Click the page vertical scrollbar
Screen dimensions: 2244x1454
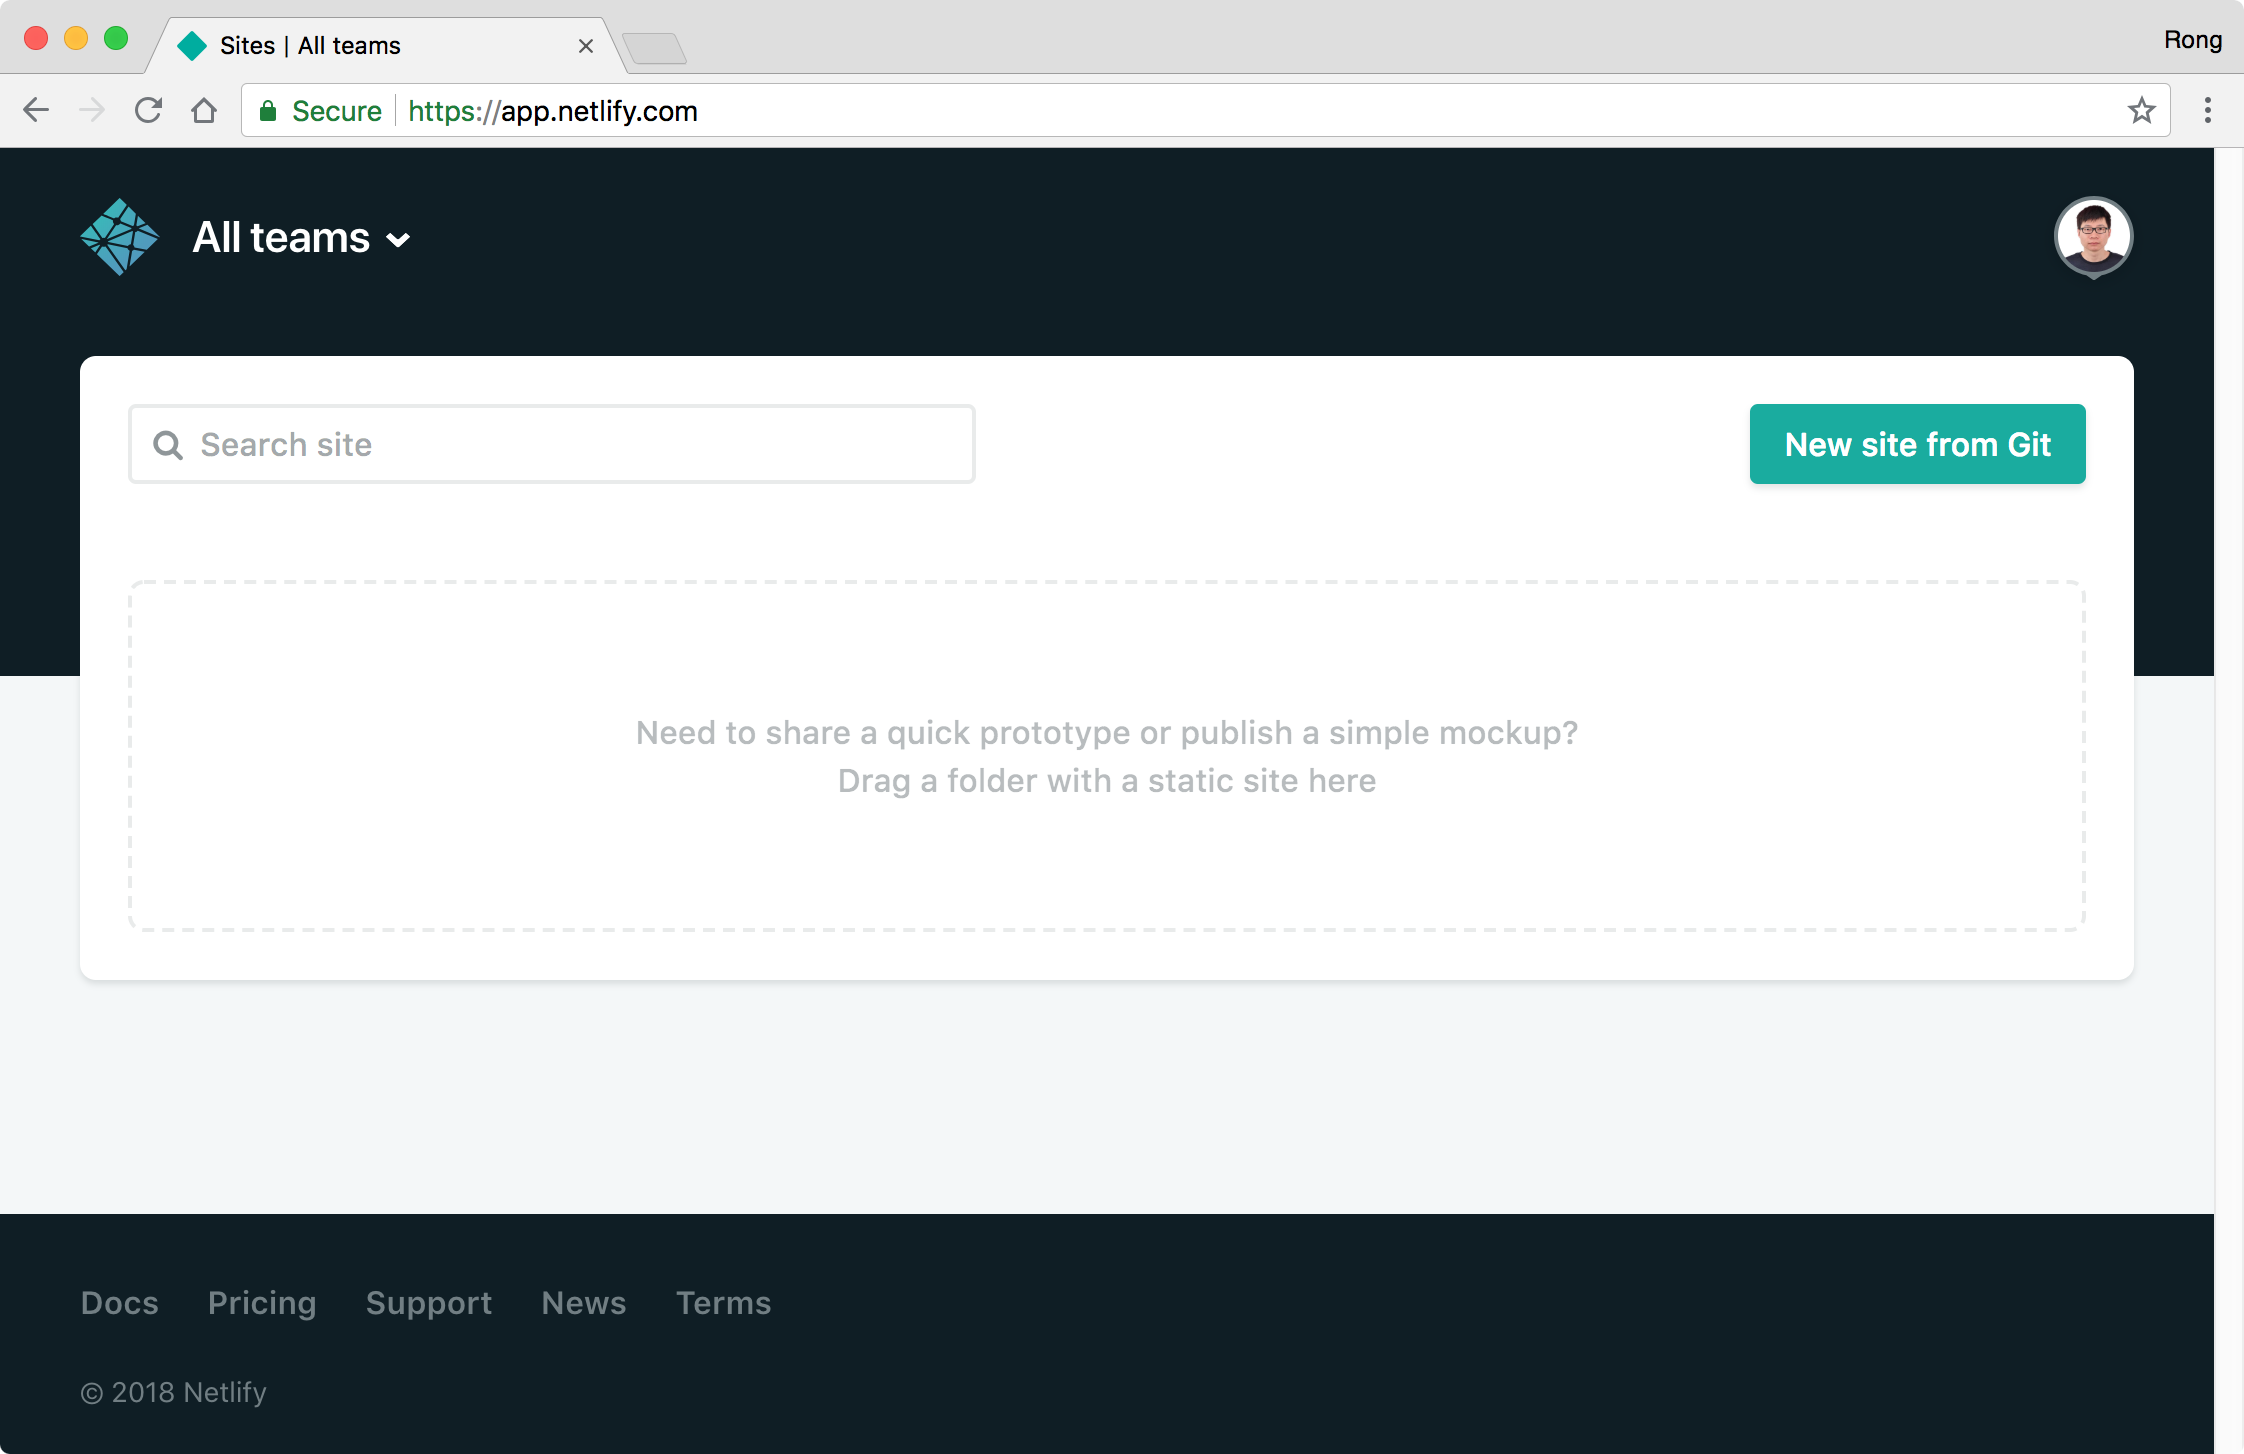coord(2229,800)
